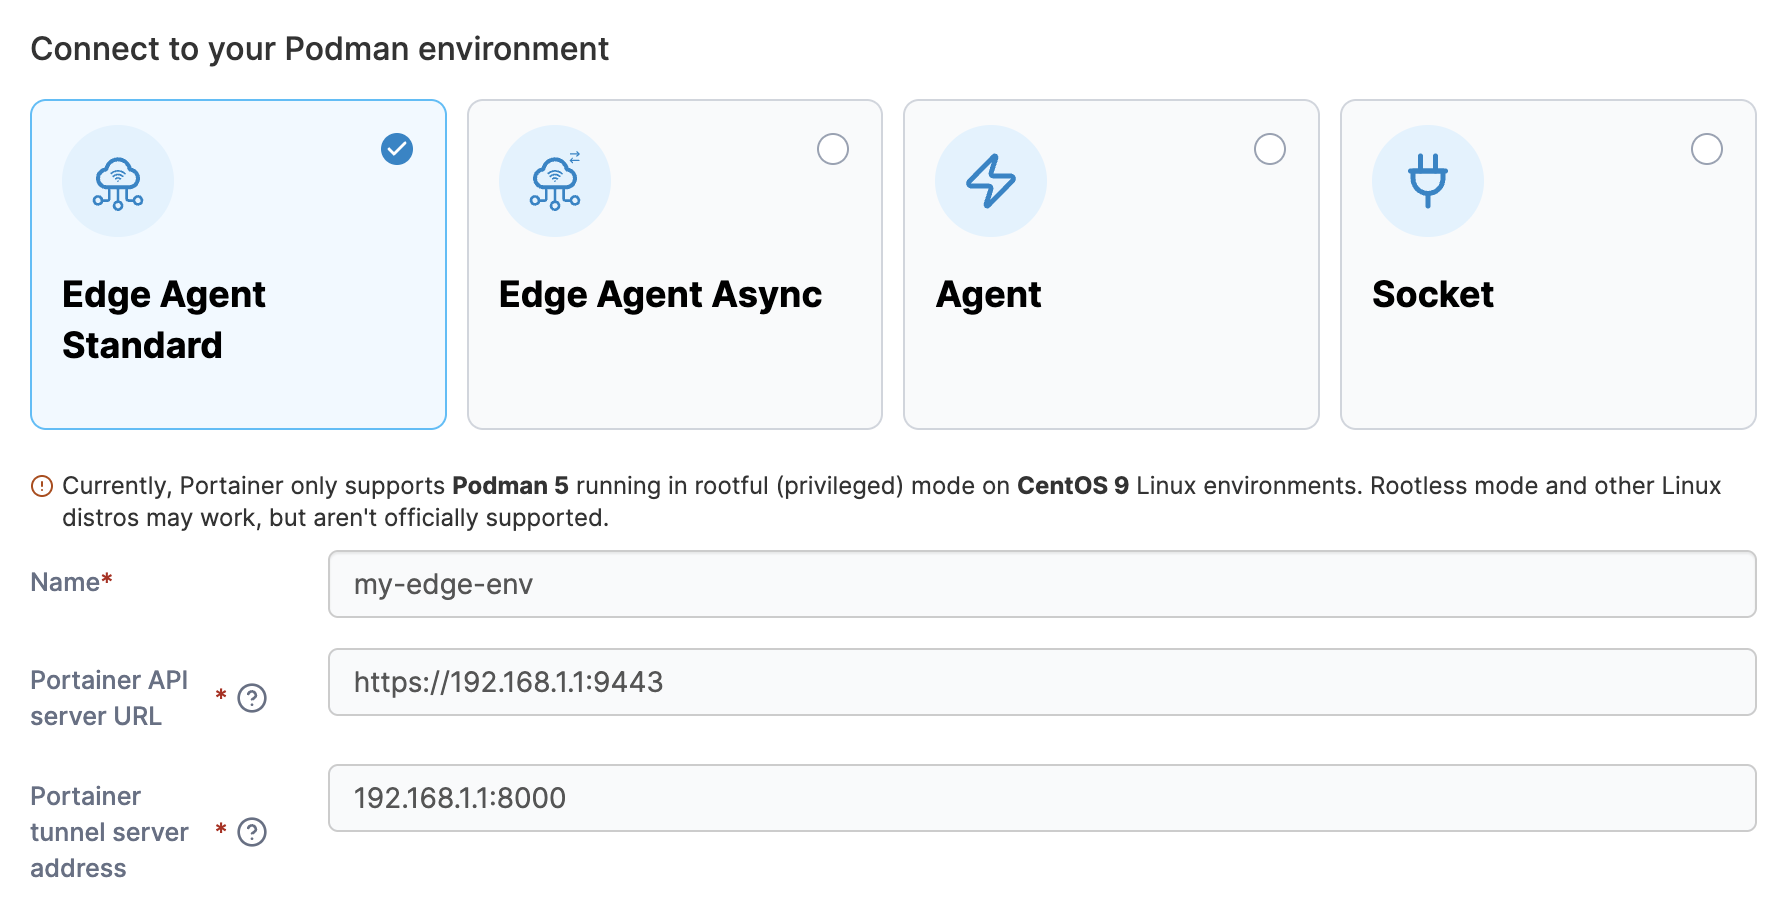Click the warning icon beside the Podman notice
This screenshot has width=1784, height=910.
coord(42,486)
